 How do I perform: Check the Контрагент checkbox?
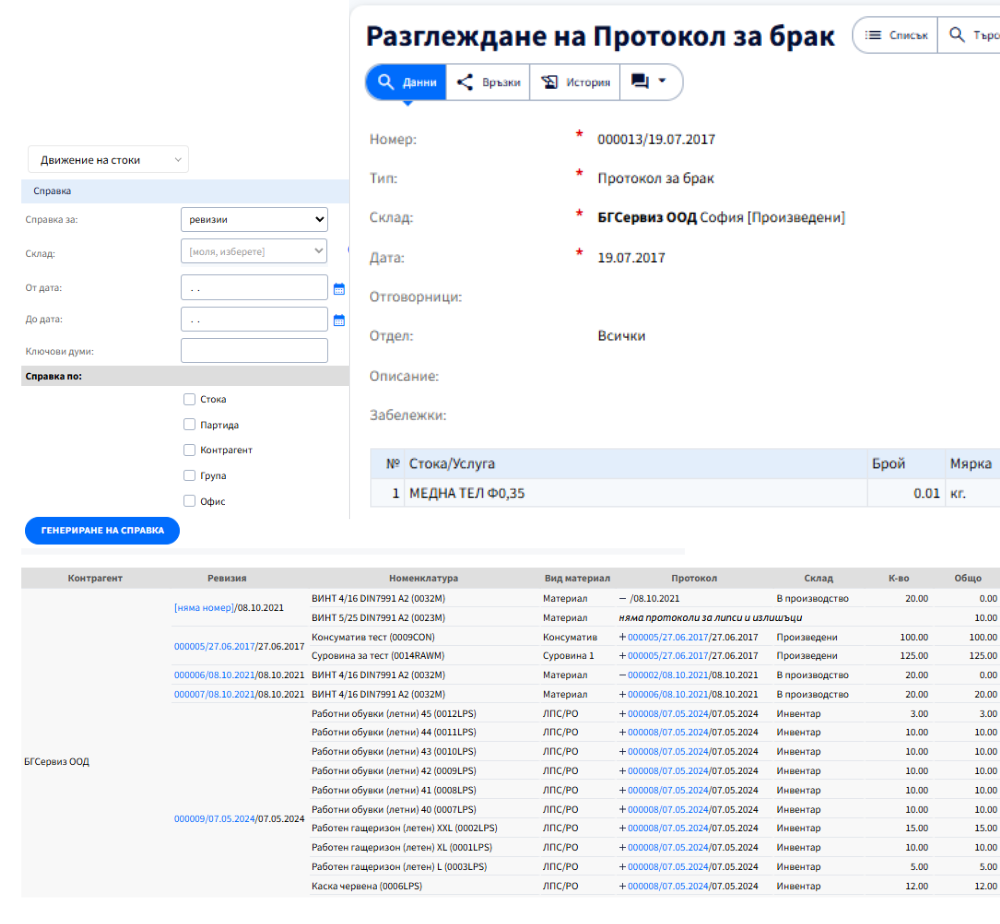tap(190, 450)
